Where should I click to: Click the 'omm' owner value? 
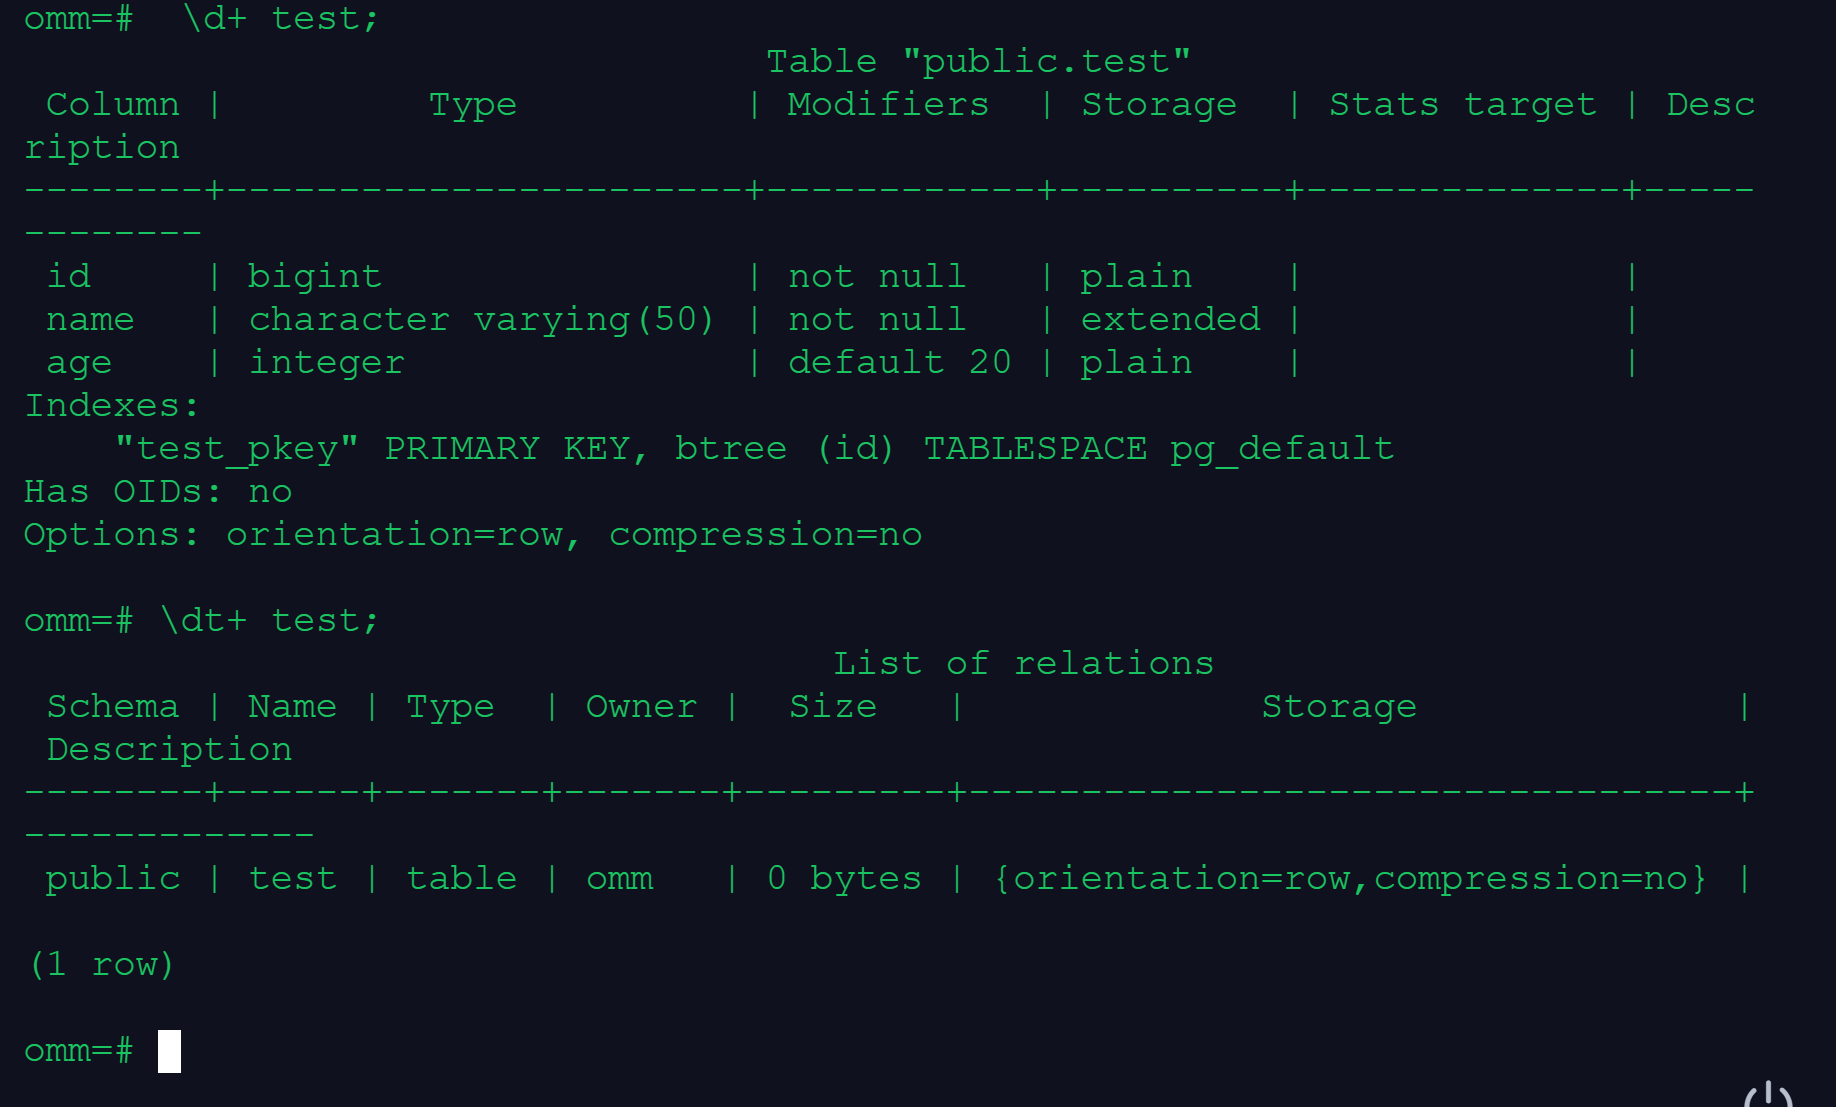619,878
